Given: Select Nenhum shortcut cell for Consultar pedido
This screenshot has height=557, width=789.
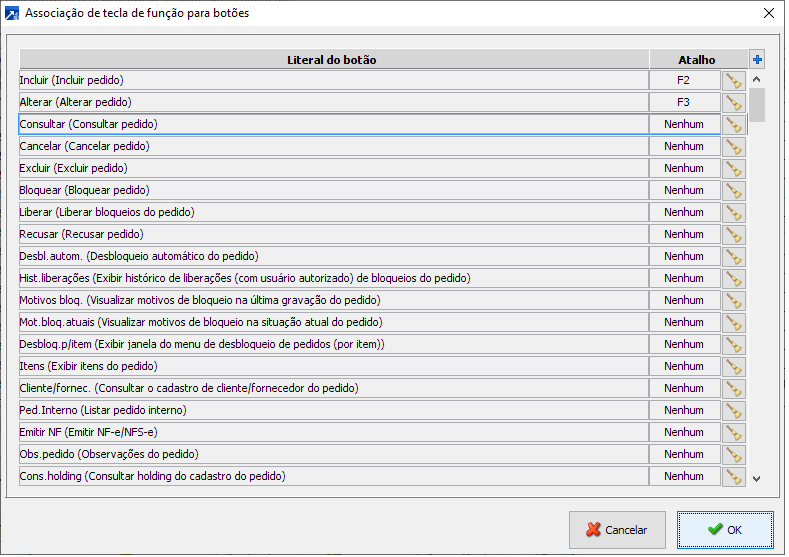Looking at the screenshot, I should click(x=684, y=125).
